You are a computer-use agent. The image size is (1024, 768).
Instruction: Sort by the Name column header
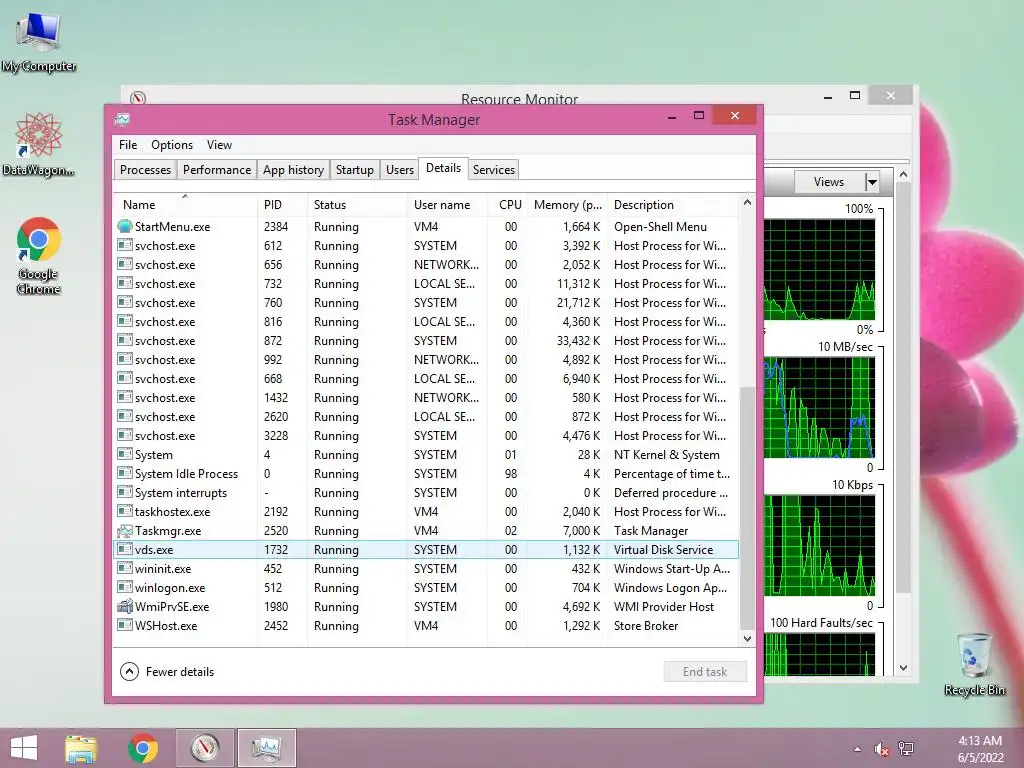185,205
